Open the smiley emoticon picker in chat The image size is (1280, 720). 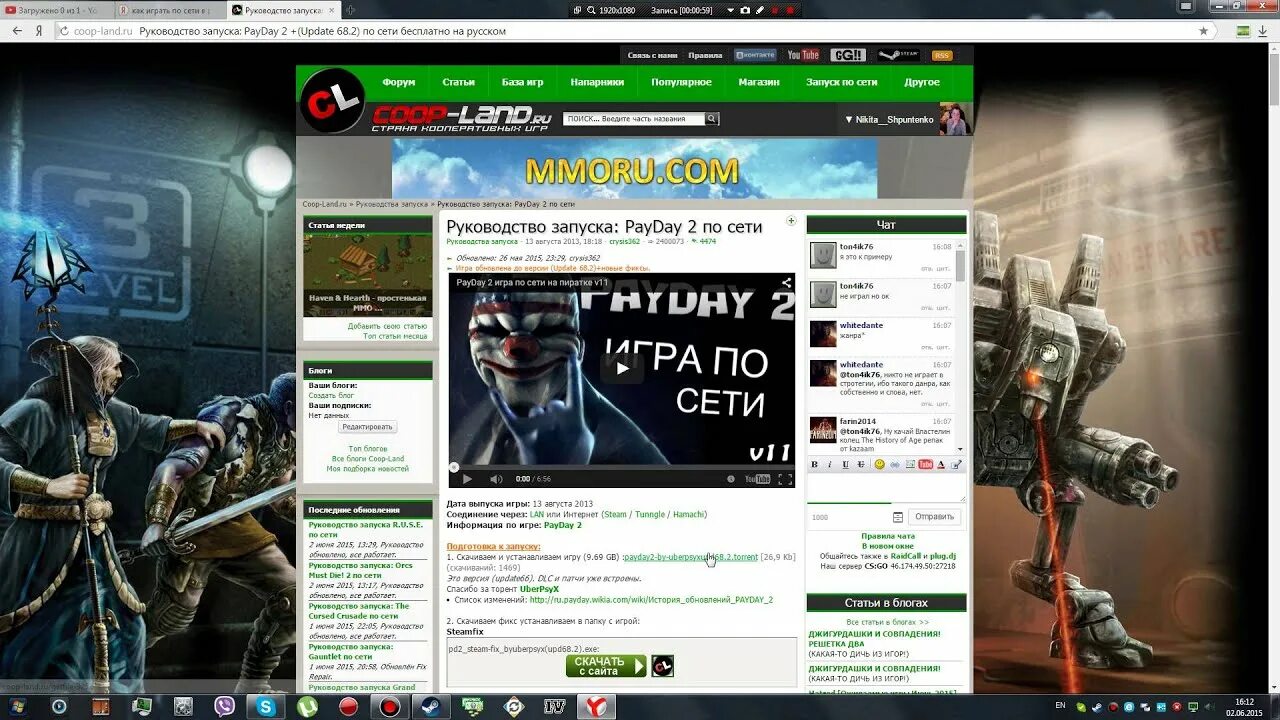[x=880, y=464]
